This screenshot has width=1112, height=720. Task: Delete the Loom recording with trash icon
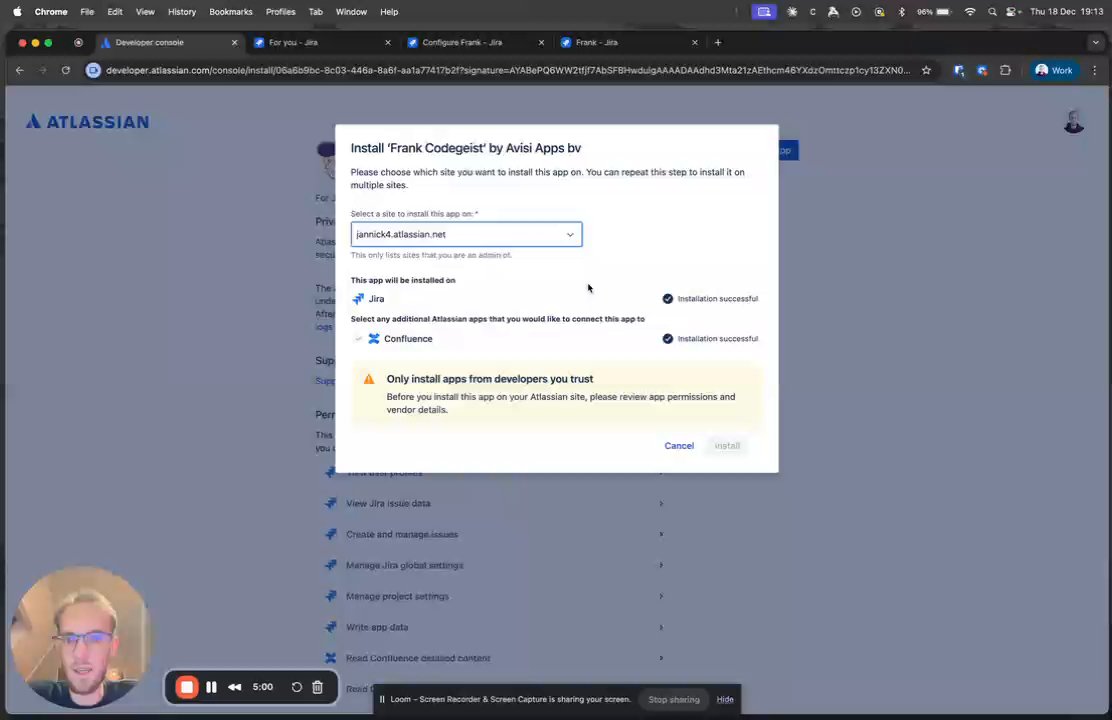click(x=318, y=687)
